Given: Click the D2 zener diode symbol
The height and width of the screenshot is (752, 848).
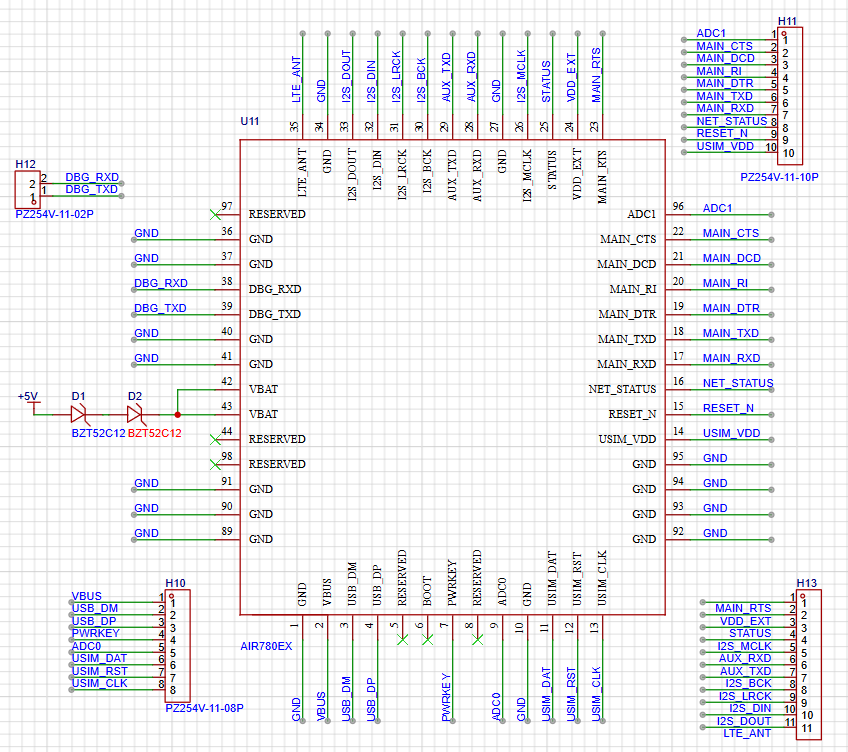Looking at the screenshot, I should (x=135, y=415).
